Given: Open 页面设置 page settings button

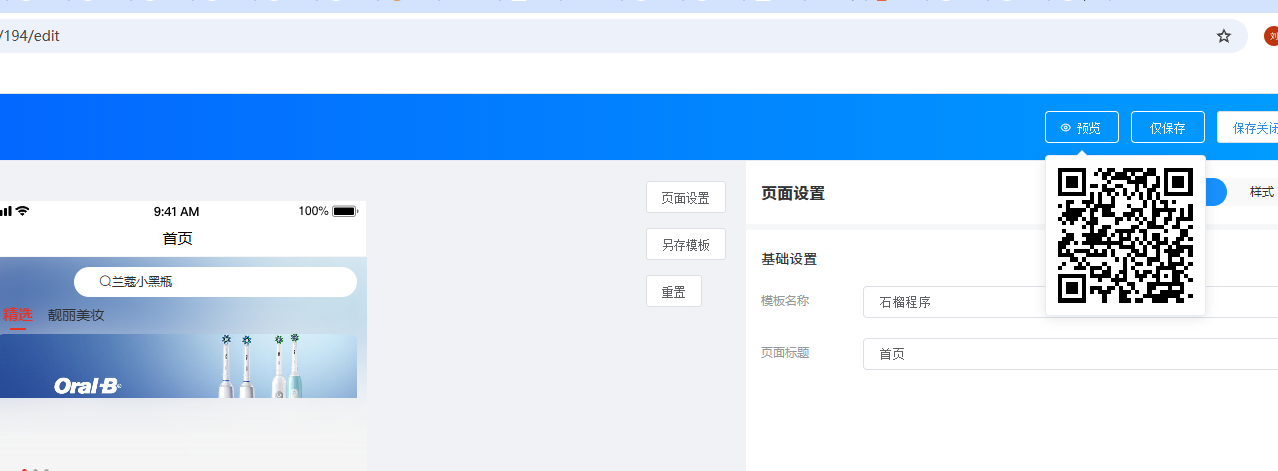Looking at the screenshot, I should pos(685,197).
